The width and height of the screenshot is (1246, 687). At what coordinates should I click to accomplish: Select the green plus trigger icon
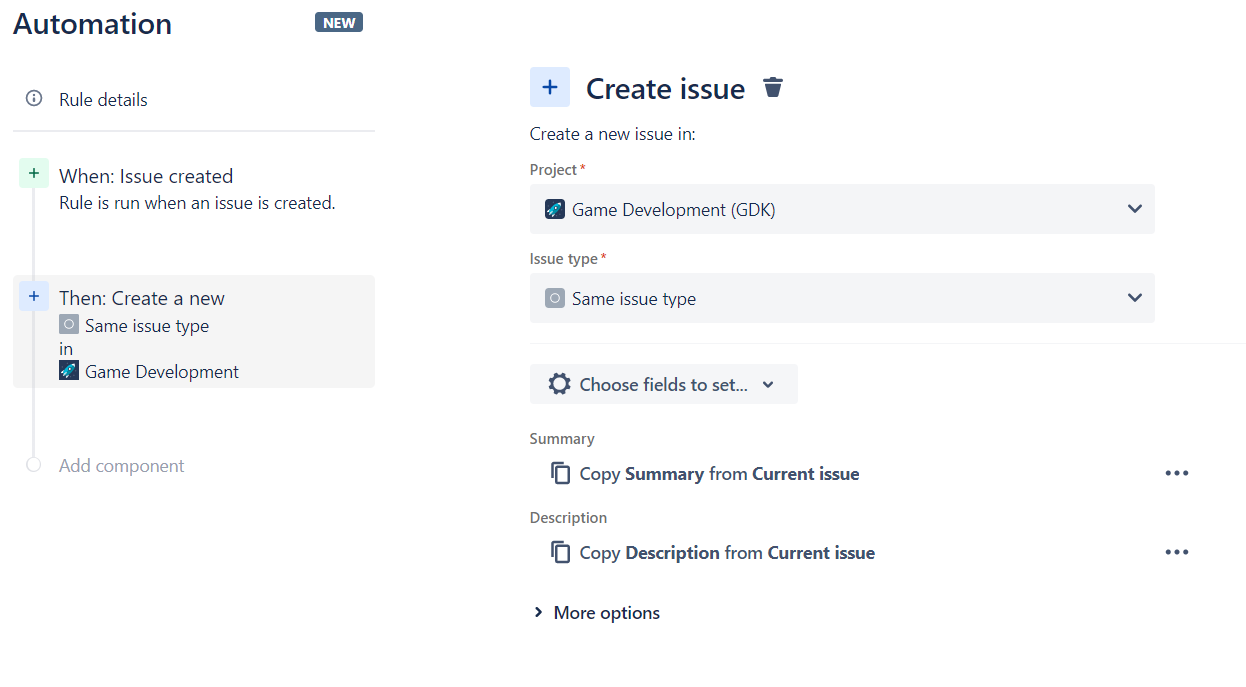click(x=34, y=174)
